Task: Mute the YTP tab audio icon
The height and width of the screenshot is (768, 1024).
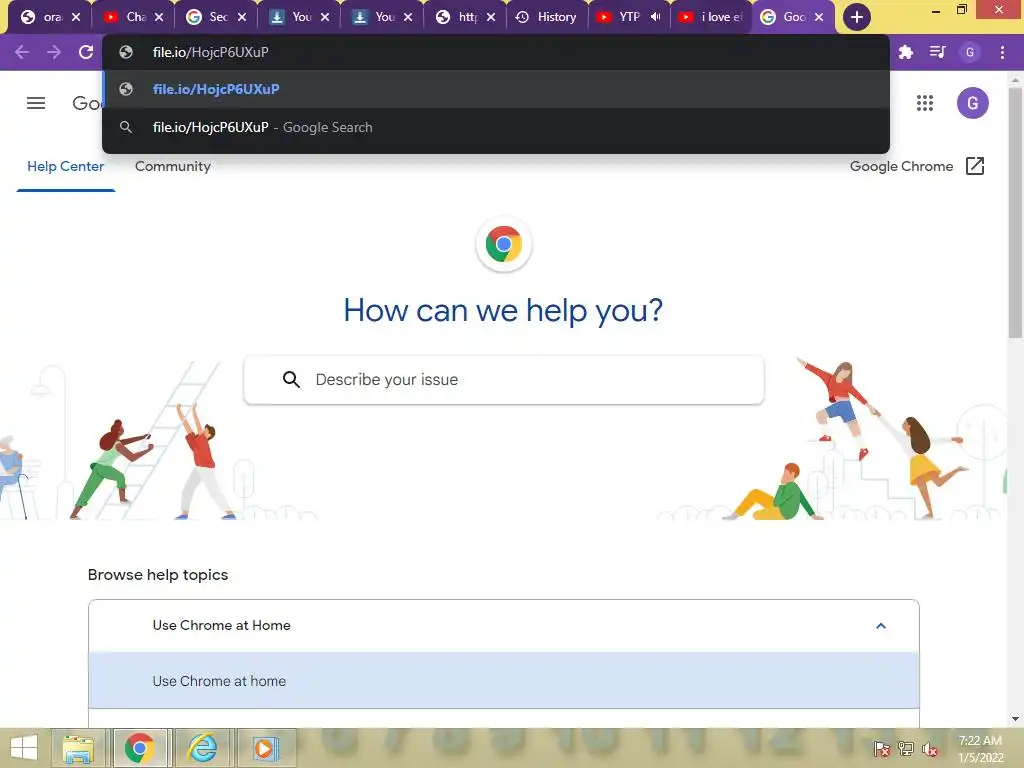Action: pos(656,17)
